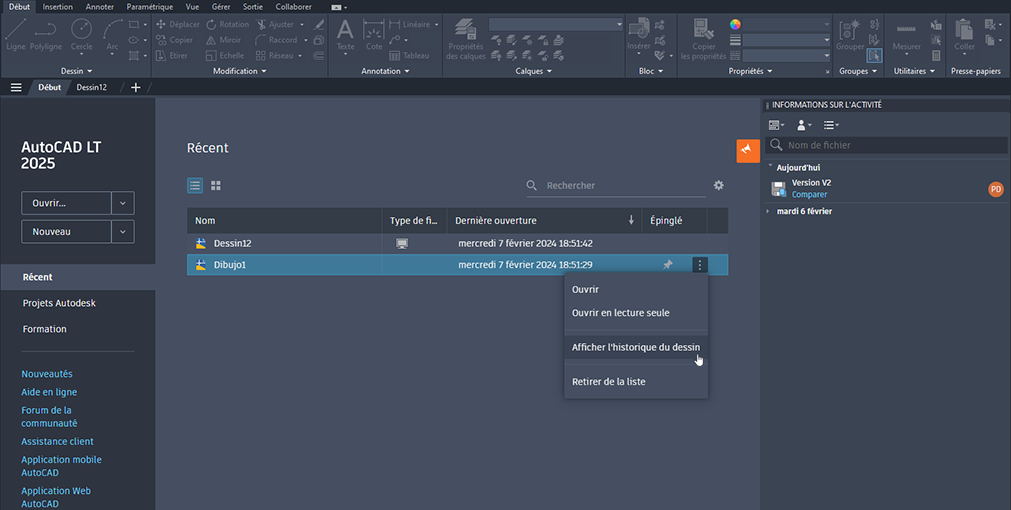This screenshot has height=510, width=1011.
Task: Switch recent files to list view
Action: (195, 186)
